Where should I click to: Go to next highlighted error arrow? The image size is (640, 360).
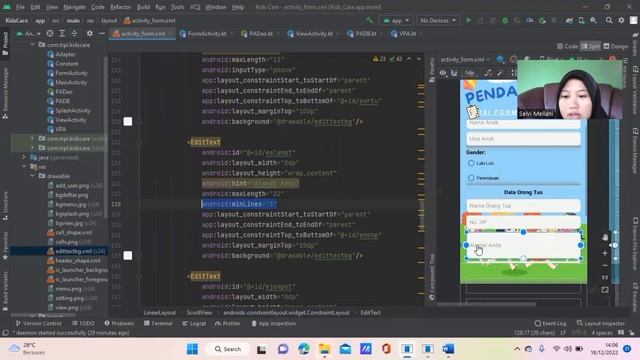419,59
